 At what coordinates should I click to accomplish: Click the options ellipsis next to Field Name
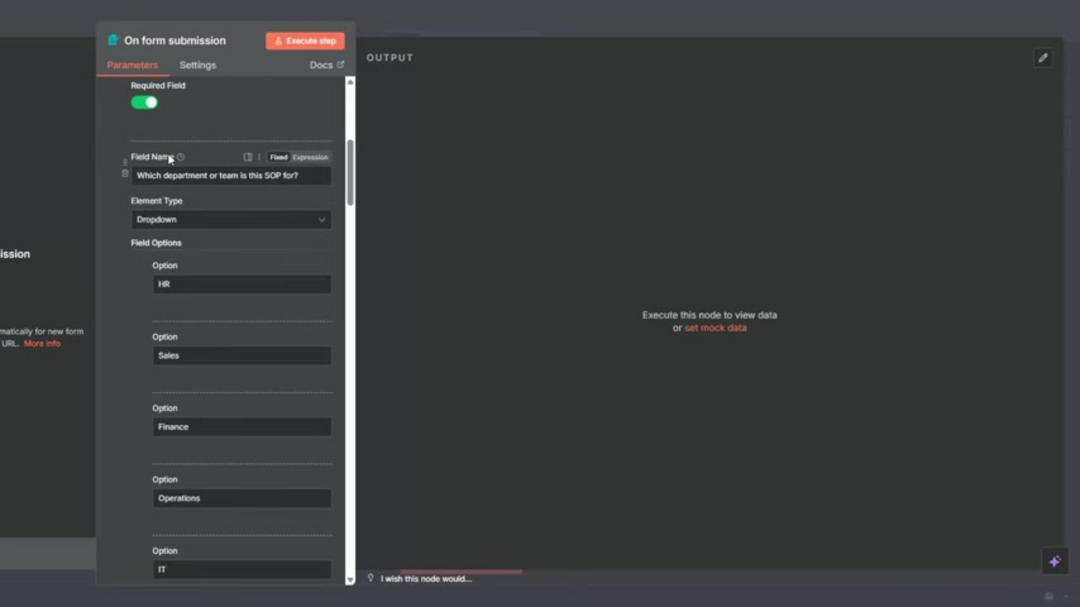click(x=258, y=157)
